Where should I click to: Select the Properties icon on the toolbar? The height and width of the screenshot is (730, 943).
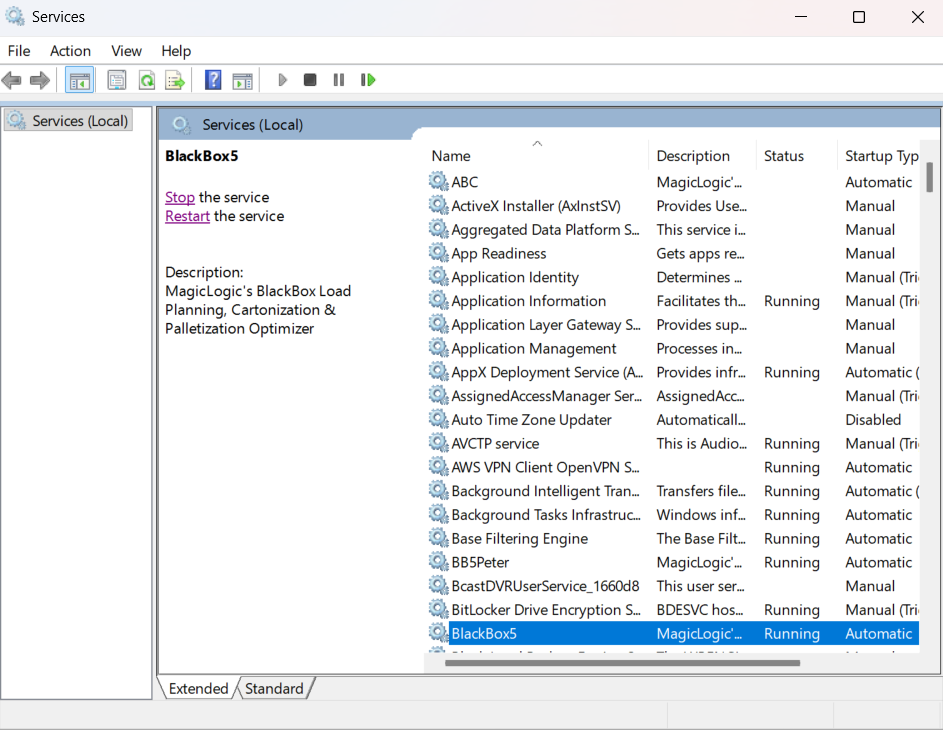point(116,80)
